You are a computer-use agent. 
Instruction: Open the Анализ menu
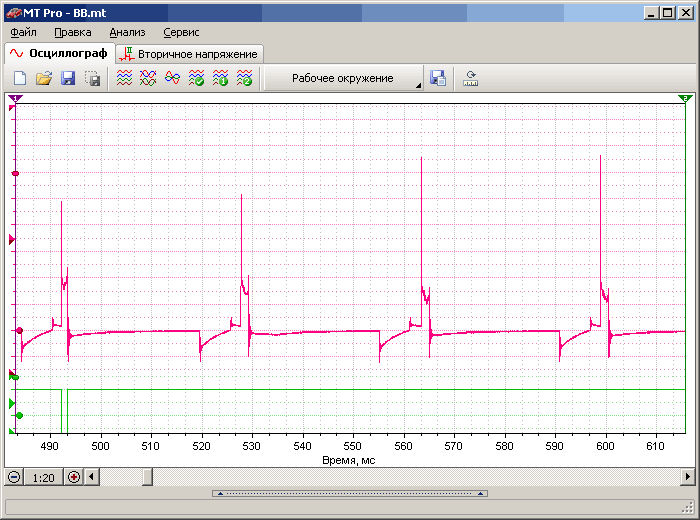point(127,32)
